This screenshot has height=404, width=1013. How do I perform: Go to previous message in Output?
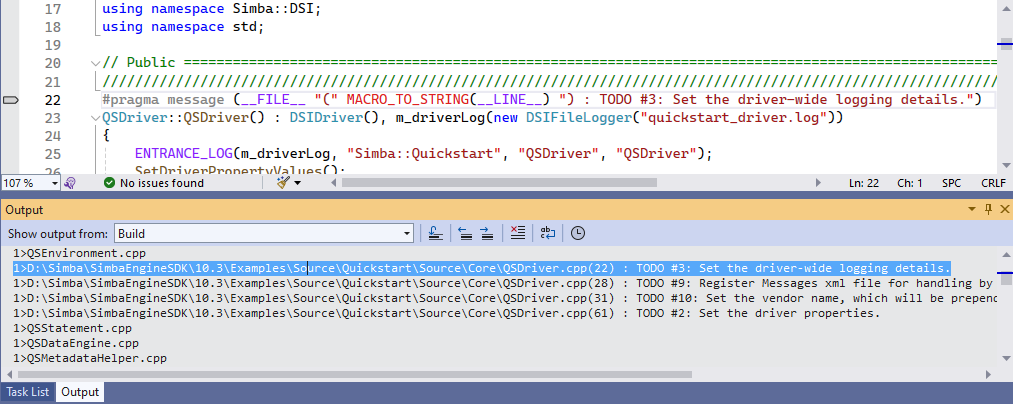(x=465, y=233)
